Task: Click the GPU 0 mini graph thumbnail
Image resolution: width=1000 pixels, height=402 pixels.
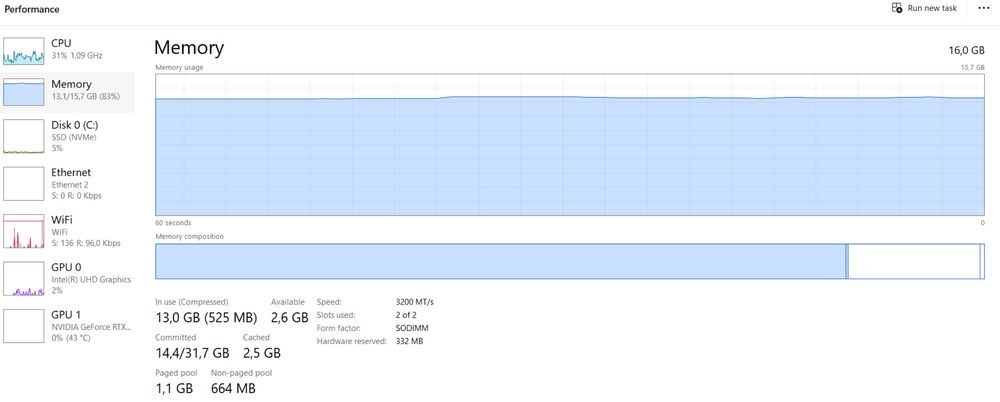Action: point(24,279)
